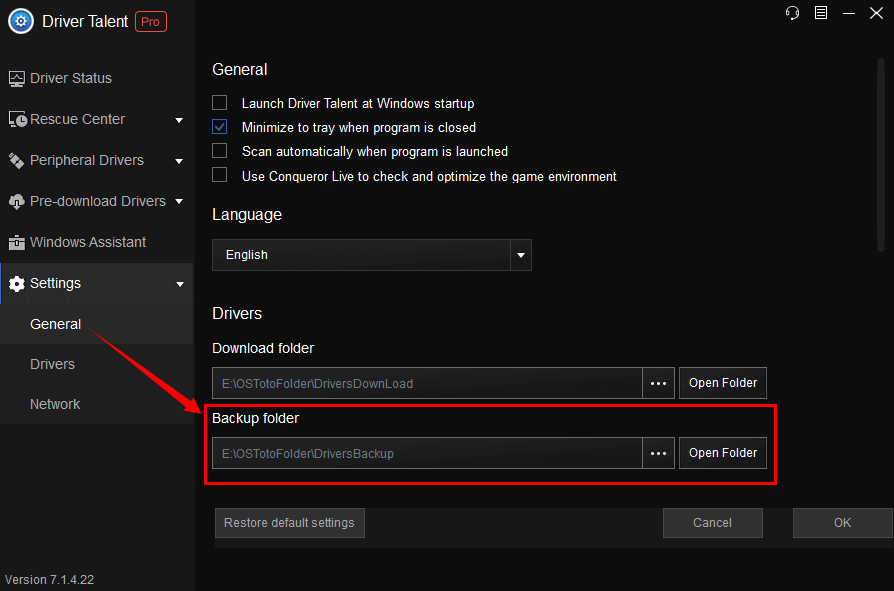Browse for a new backup folder

coord(659,453)
